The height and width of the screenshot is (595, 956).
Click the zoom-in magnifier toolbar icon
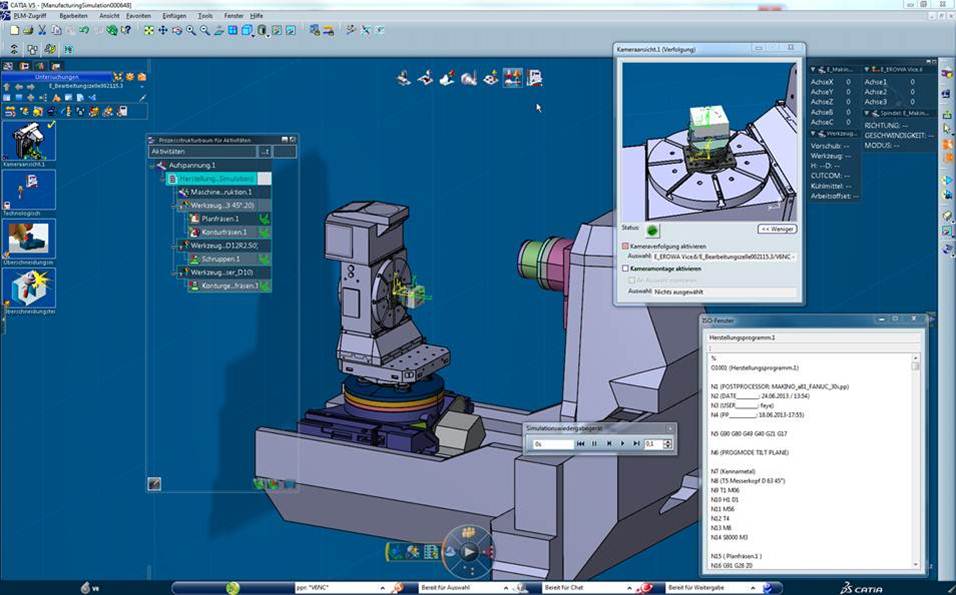point(191,31)
